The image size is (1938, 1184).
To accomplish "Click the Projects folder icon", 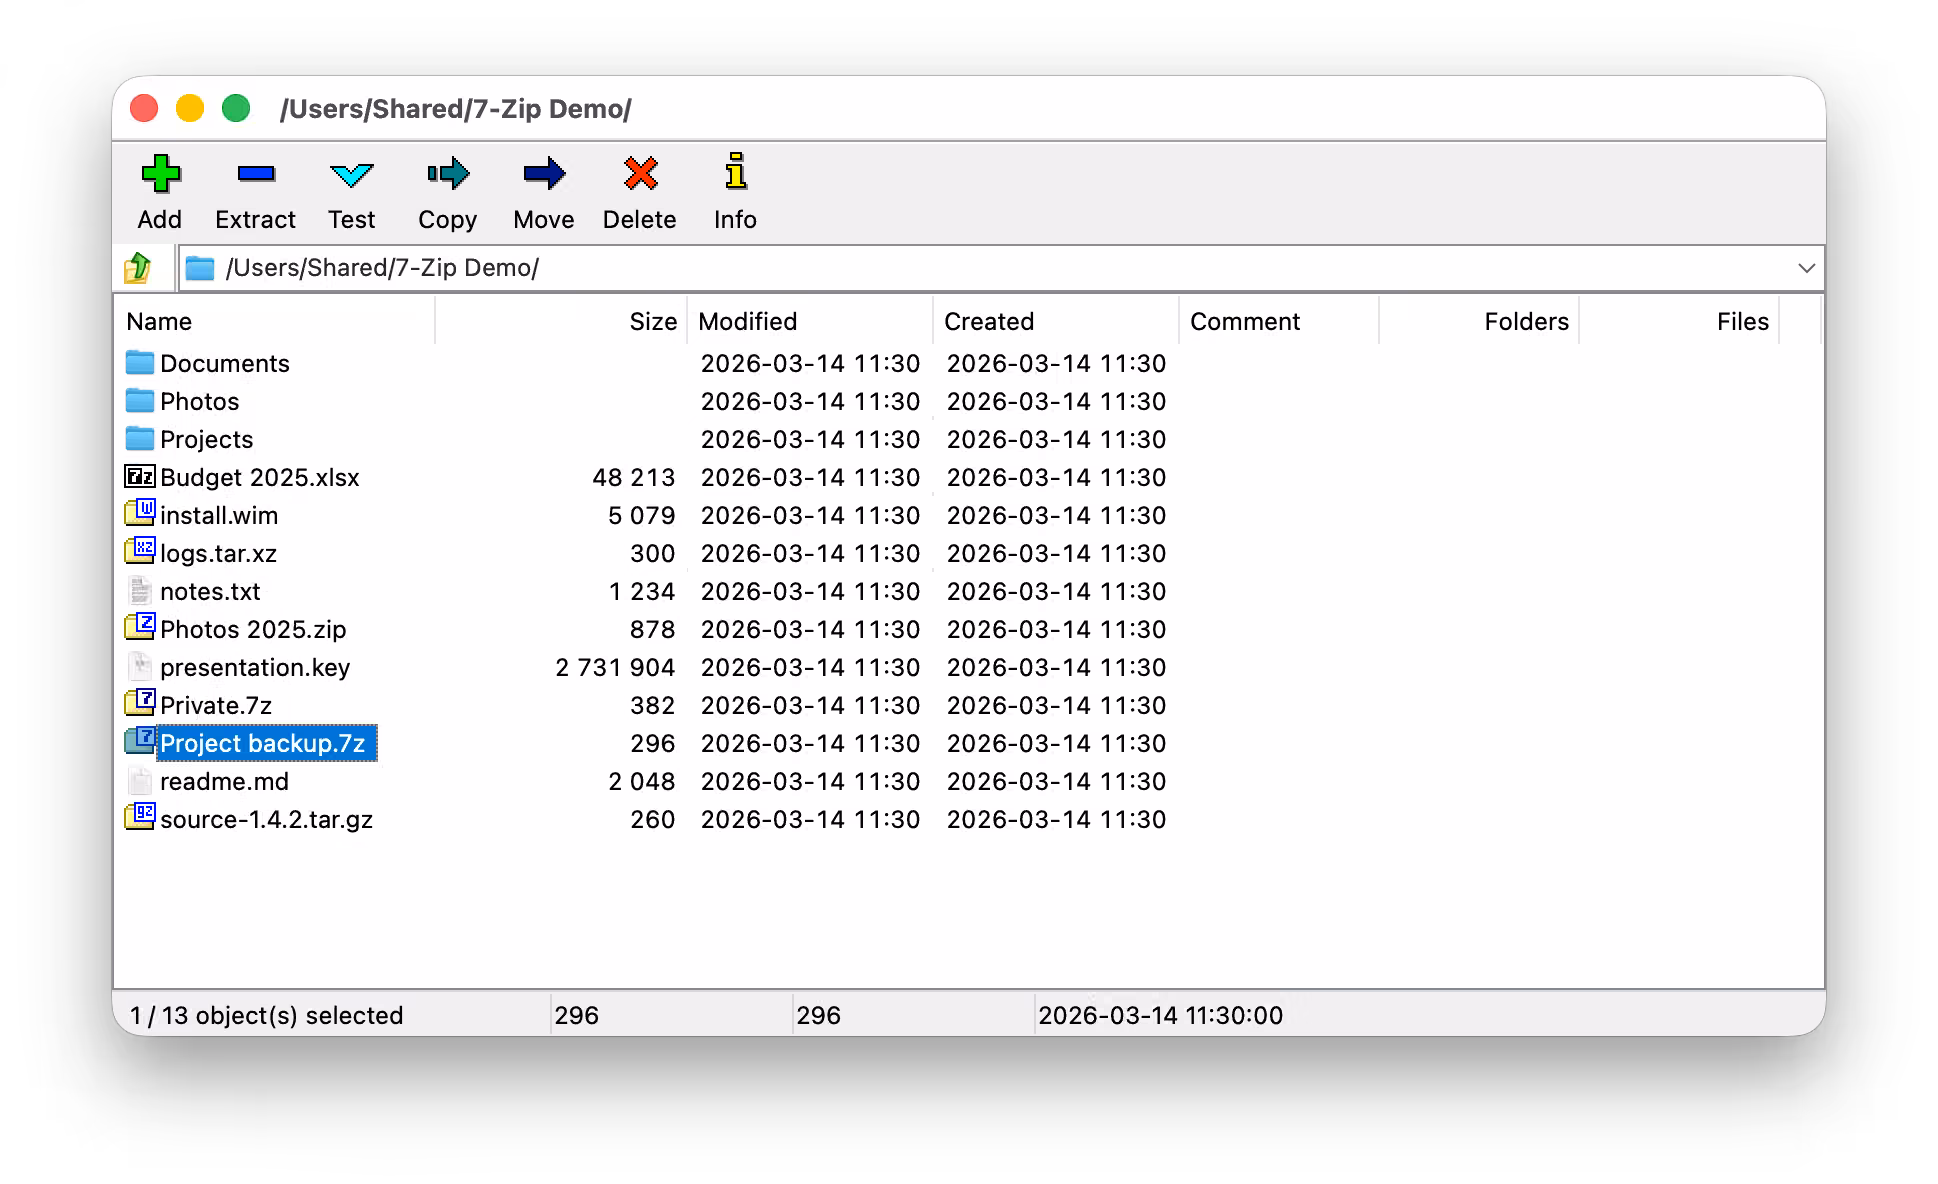I will pyautogui.click(x=140, y=438).
